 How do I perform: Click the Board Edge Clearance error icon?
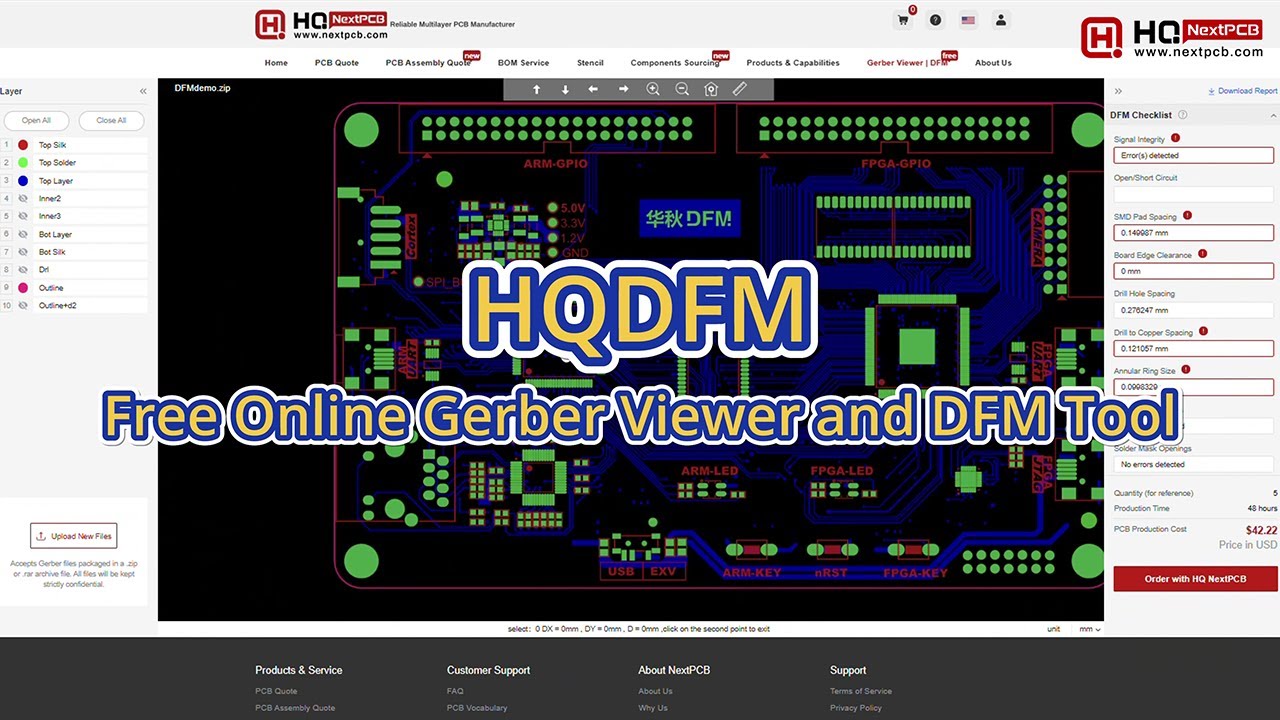(x=1203, y=253)
